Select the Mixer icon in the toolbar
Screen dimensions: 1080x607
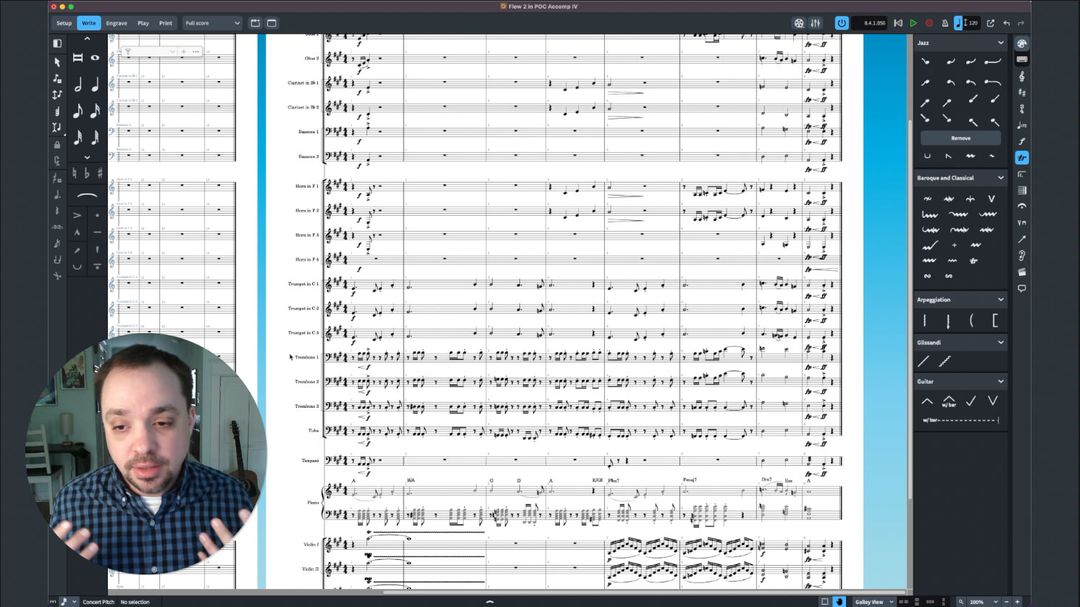(816, 23)
